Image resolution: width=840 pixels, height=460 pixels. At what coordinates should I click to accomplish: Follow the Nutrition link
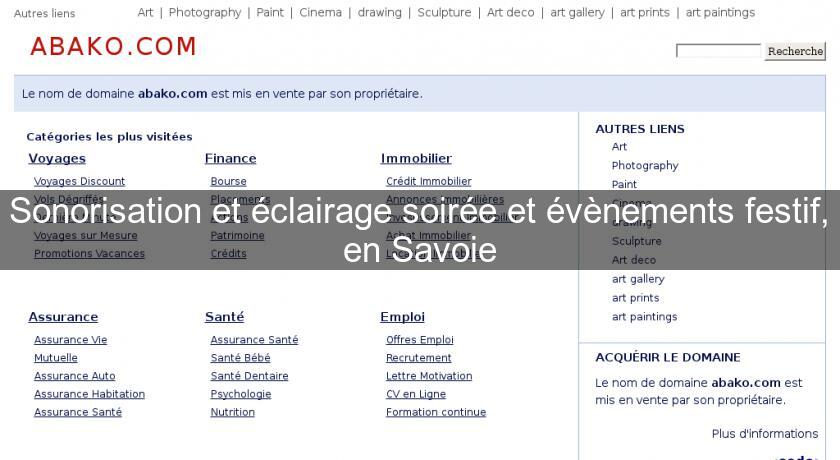pos(232,412)
